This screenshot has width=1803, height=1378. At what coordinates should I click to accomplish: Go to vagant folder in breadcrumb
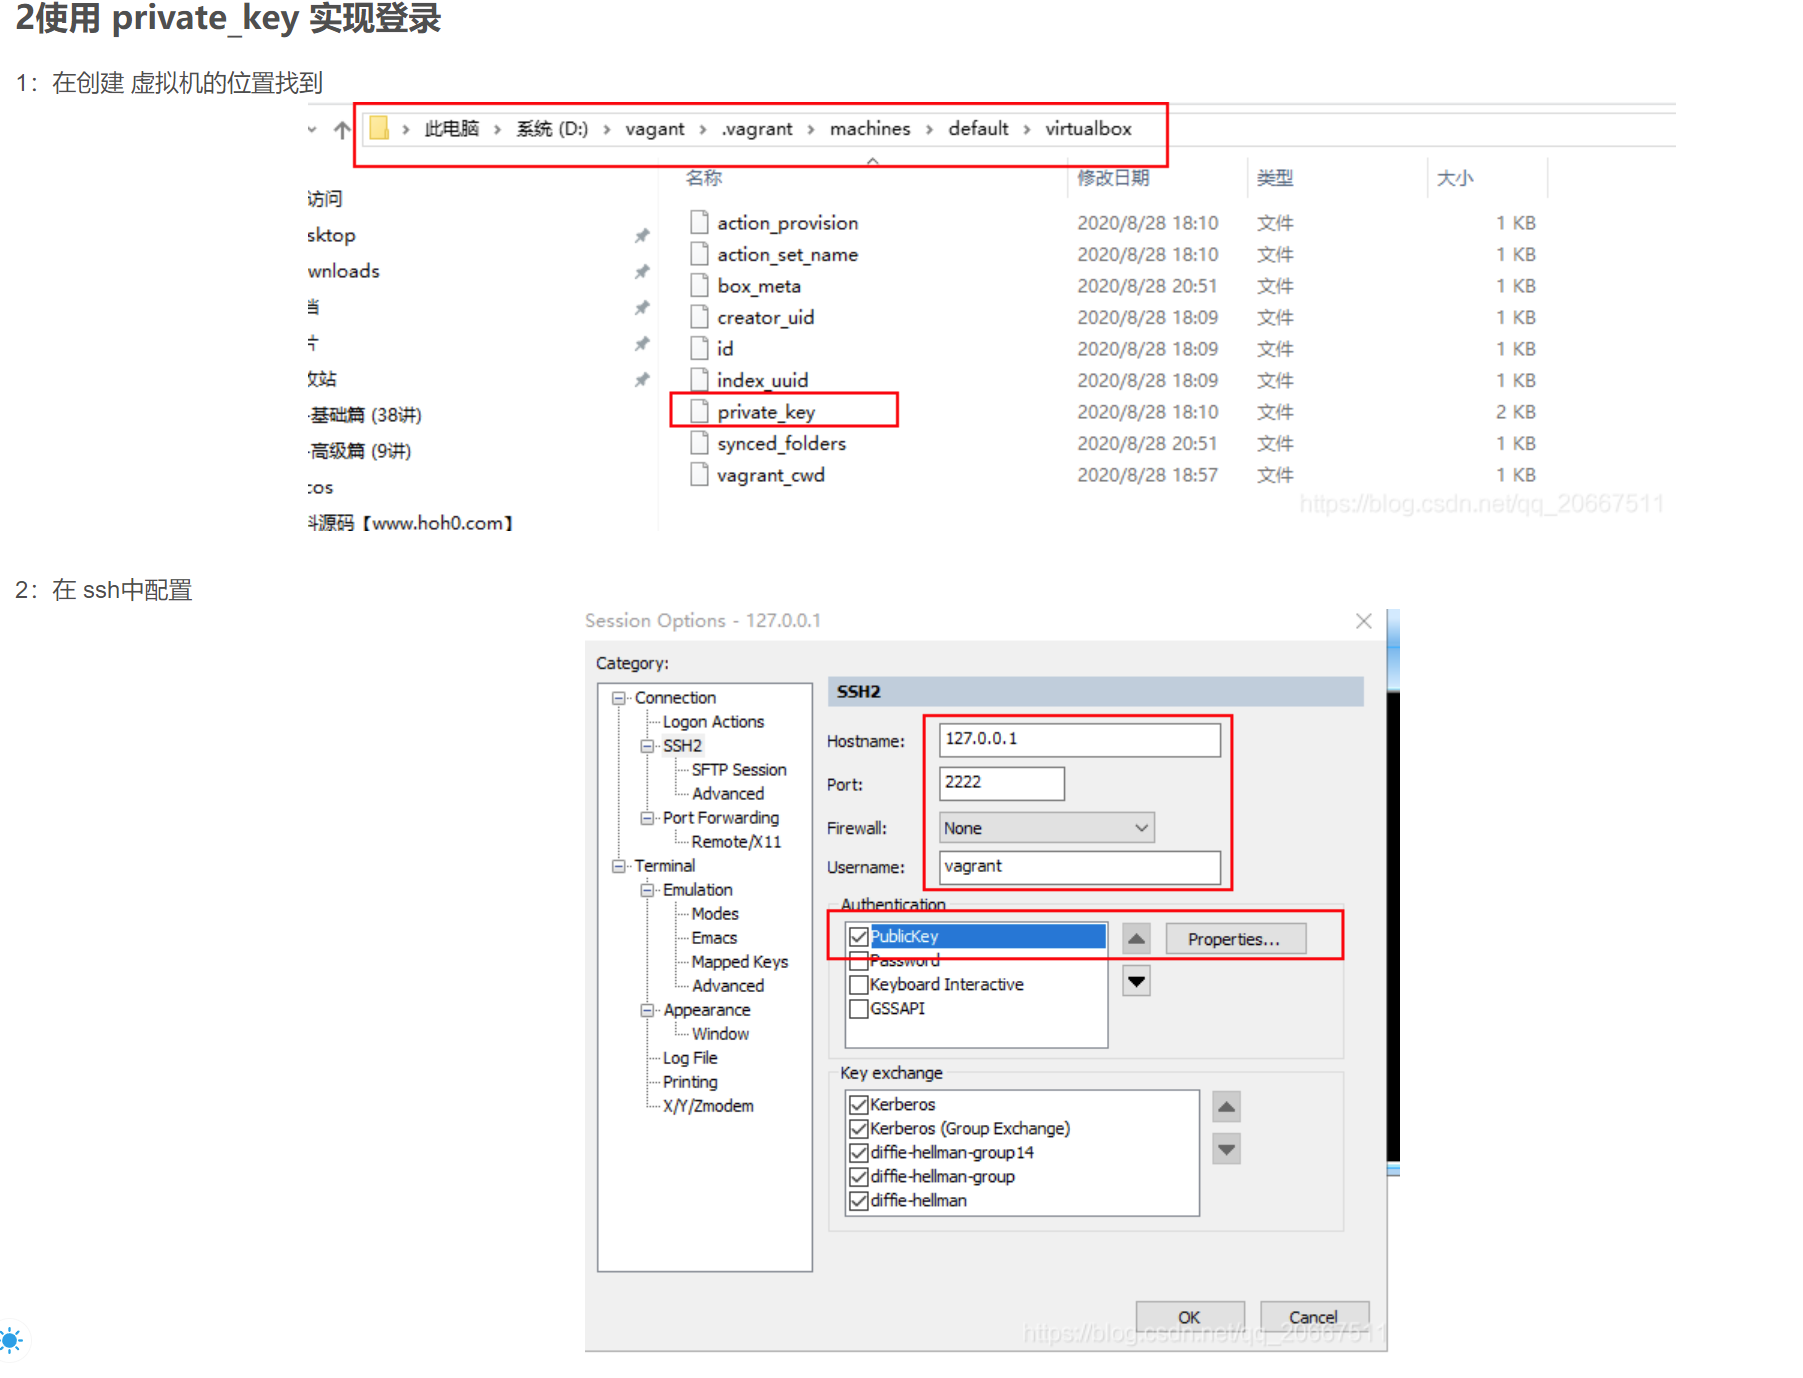point(655,129)
